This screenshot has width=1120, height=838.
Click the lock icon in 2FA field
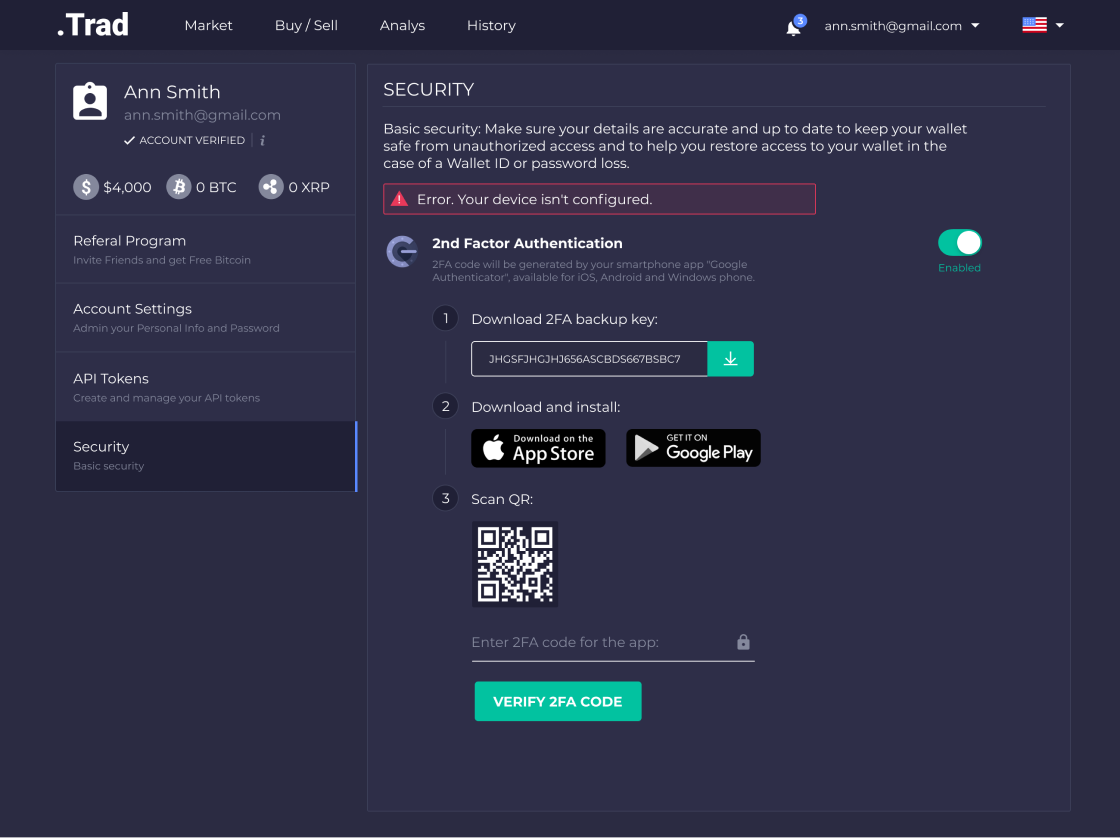point(743,642)
